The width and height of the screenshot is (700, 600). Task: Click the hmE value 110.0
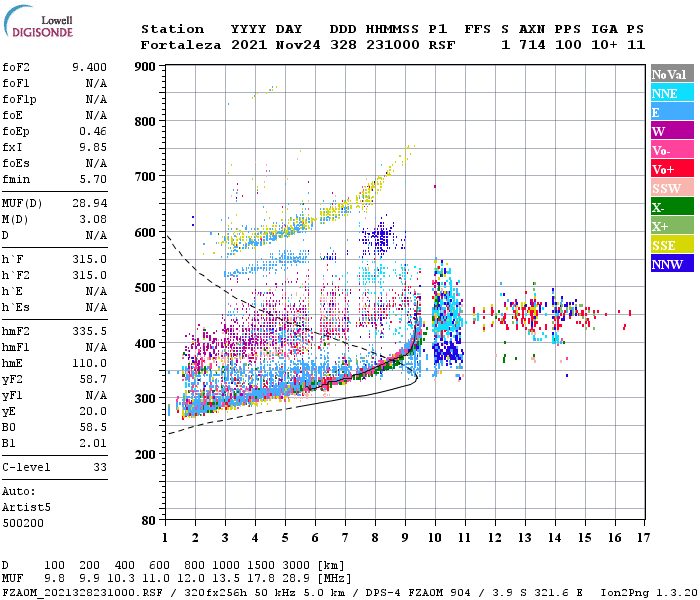(x=89, y=363)
